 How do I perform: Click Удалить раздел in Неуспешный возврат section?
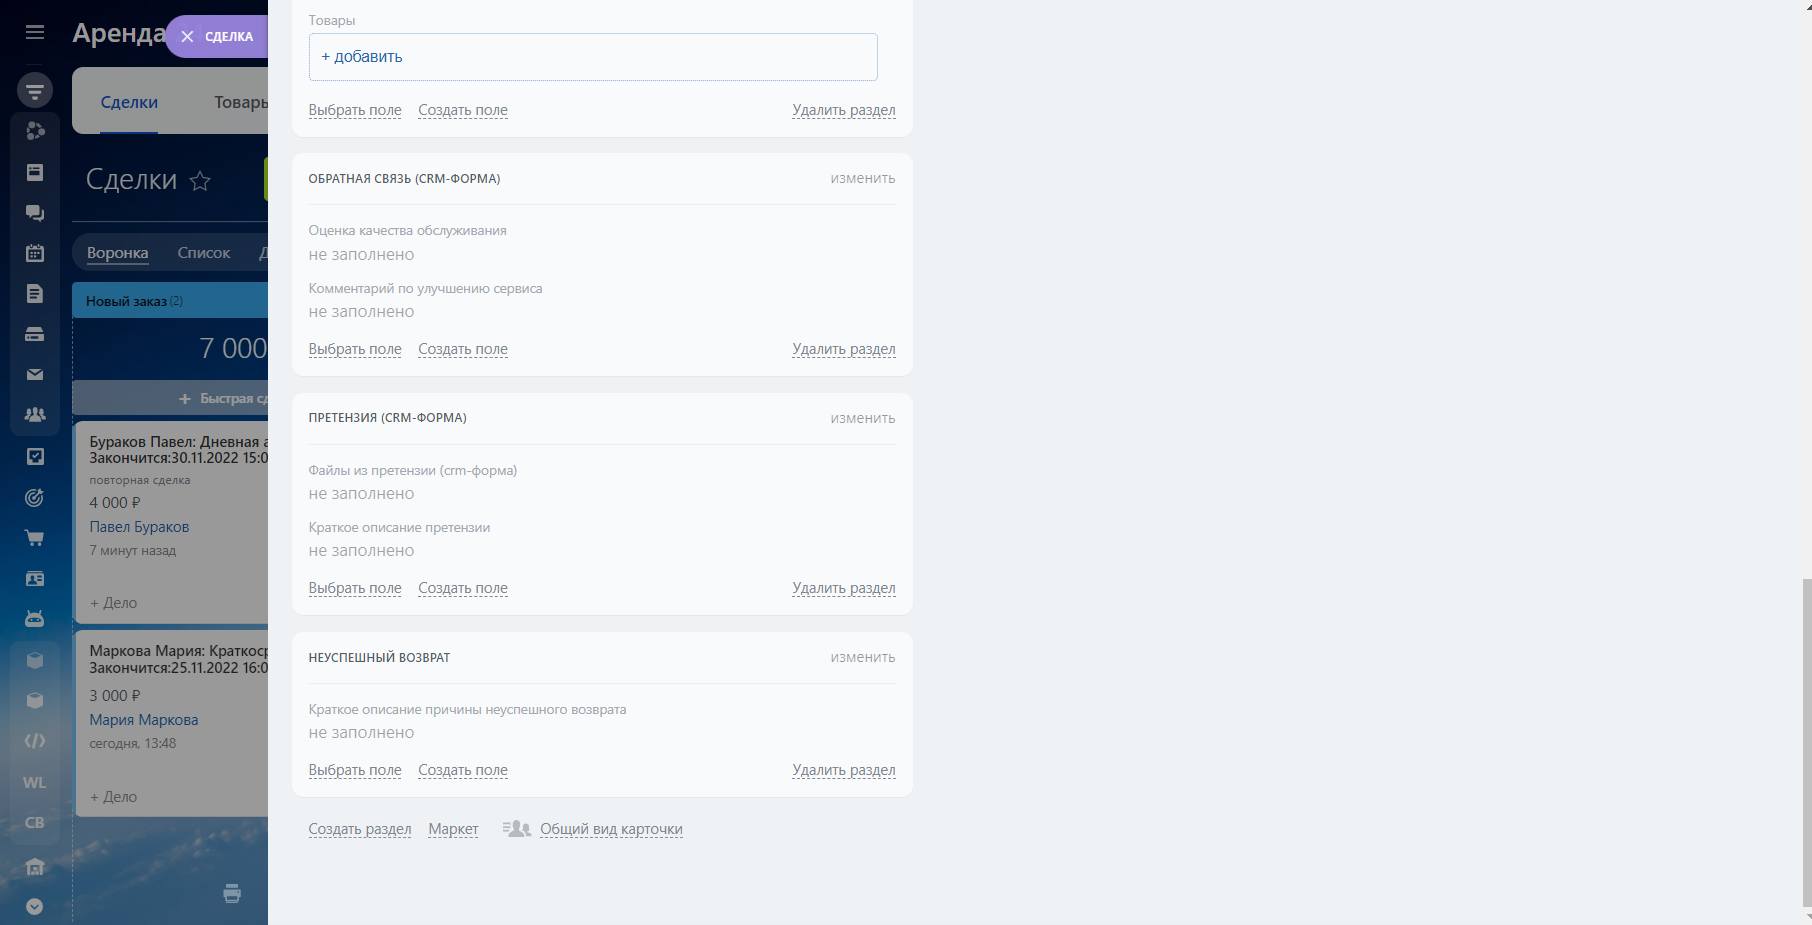(x=843, y=770)
